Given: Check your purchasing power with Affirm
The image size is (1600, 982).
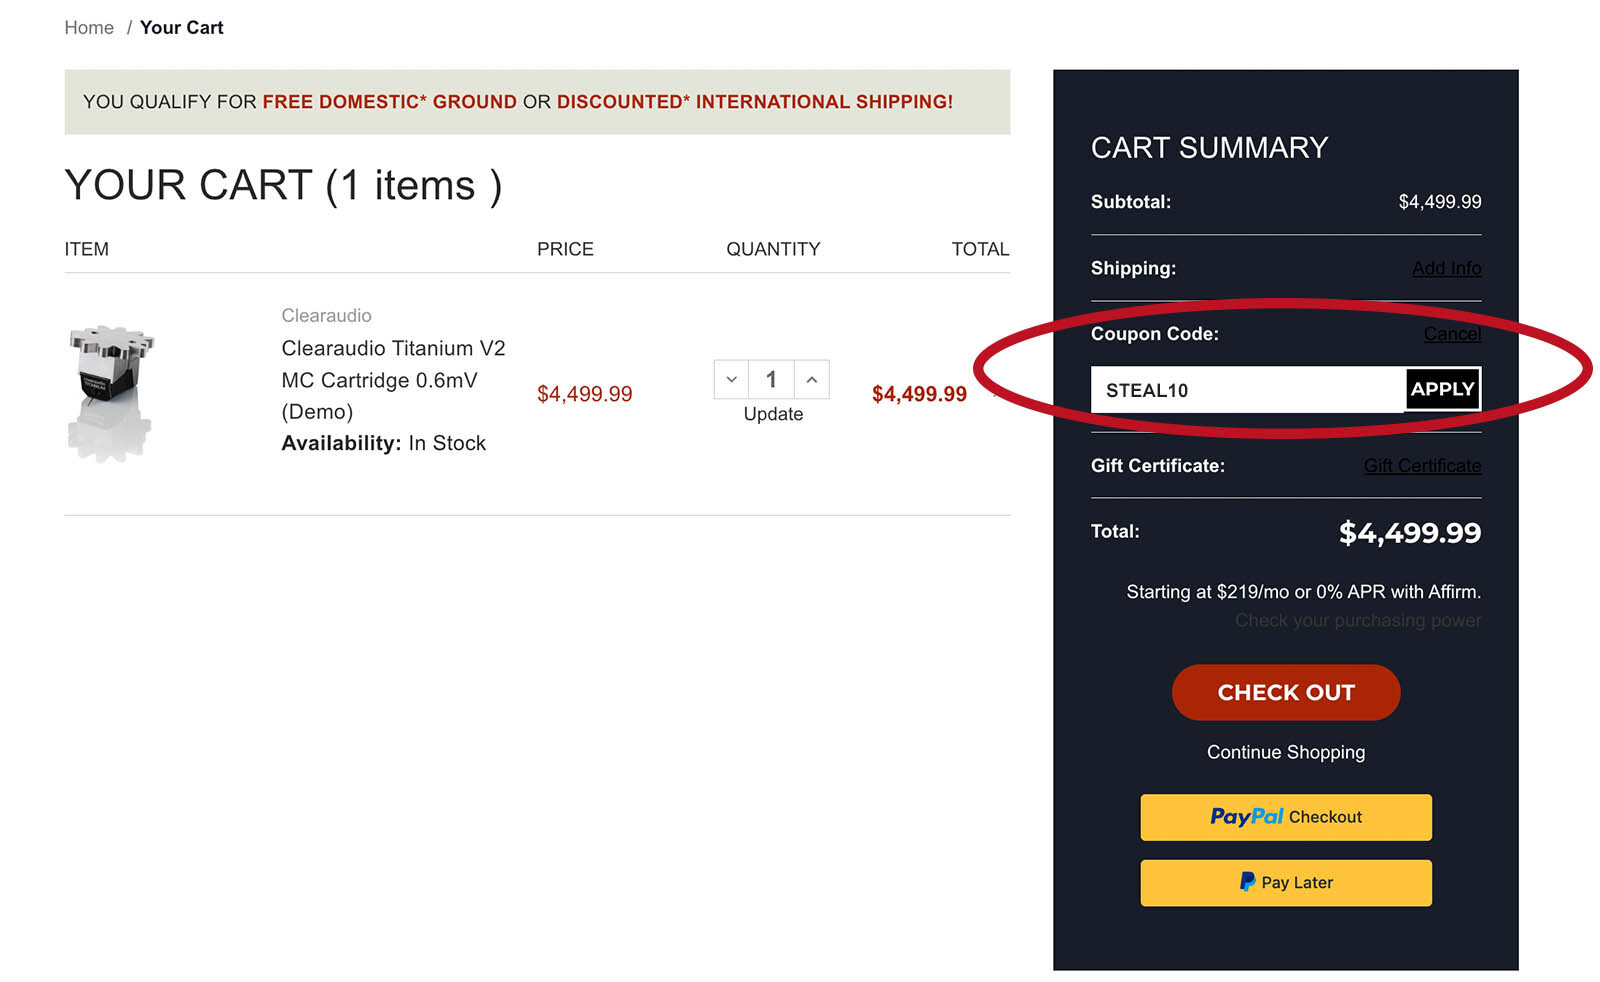Looking at the screenshot, I should click(x=1357, y=620).
